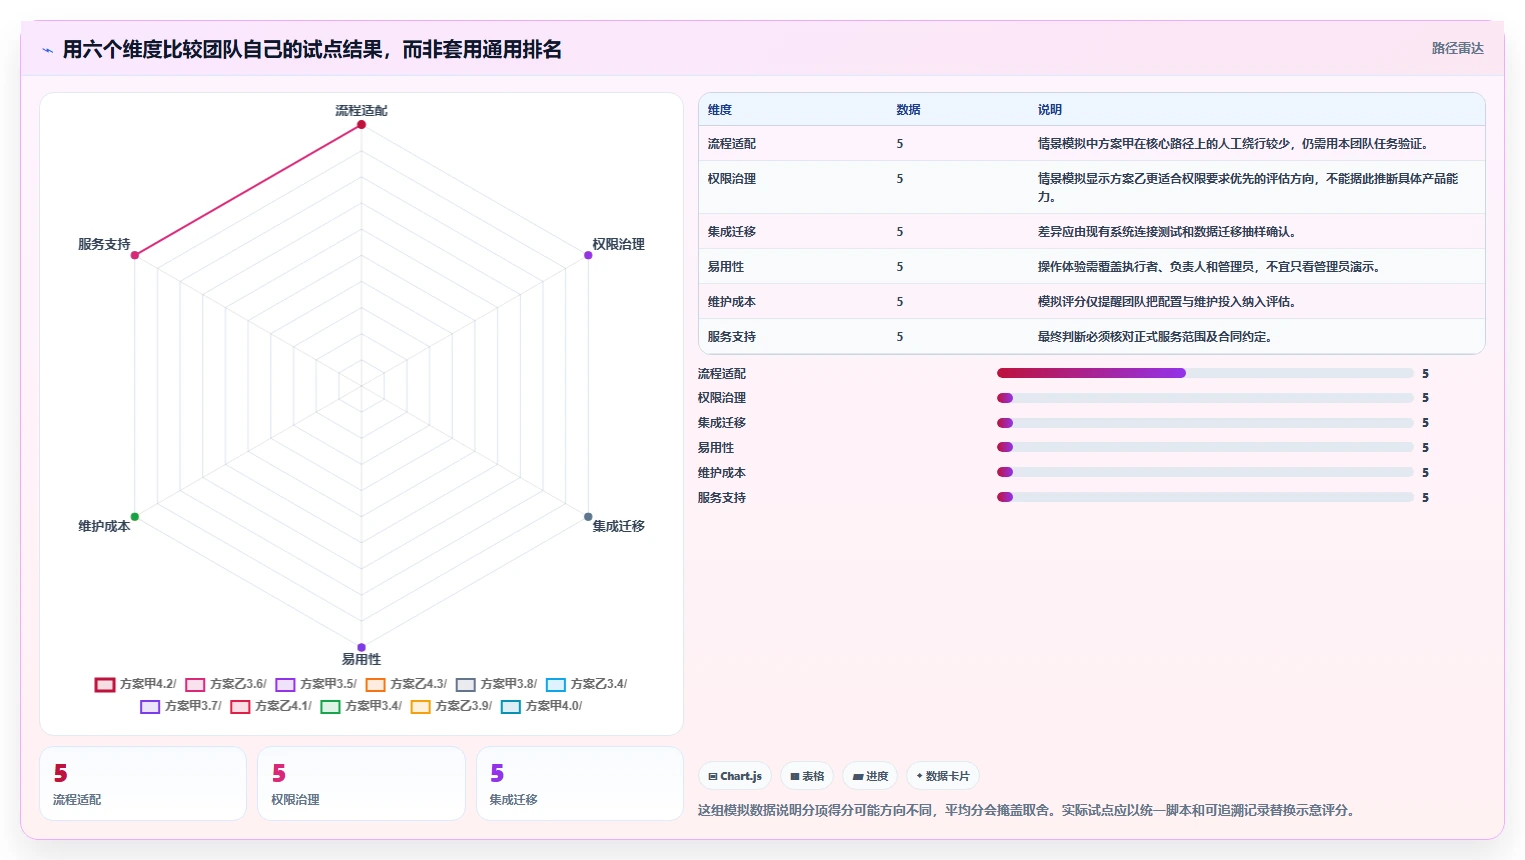The image size is (1525, 860).
Task: Toggle the 方案甲3.8/ legend entry
Action: coord(496,684)
